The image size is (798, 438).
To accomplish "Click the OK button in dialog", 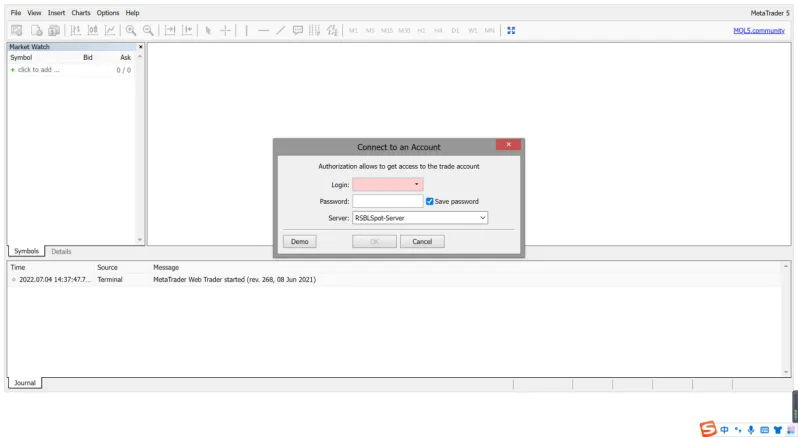I will click(375, 242).
